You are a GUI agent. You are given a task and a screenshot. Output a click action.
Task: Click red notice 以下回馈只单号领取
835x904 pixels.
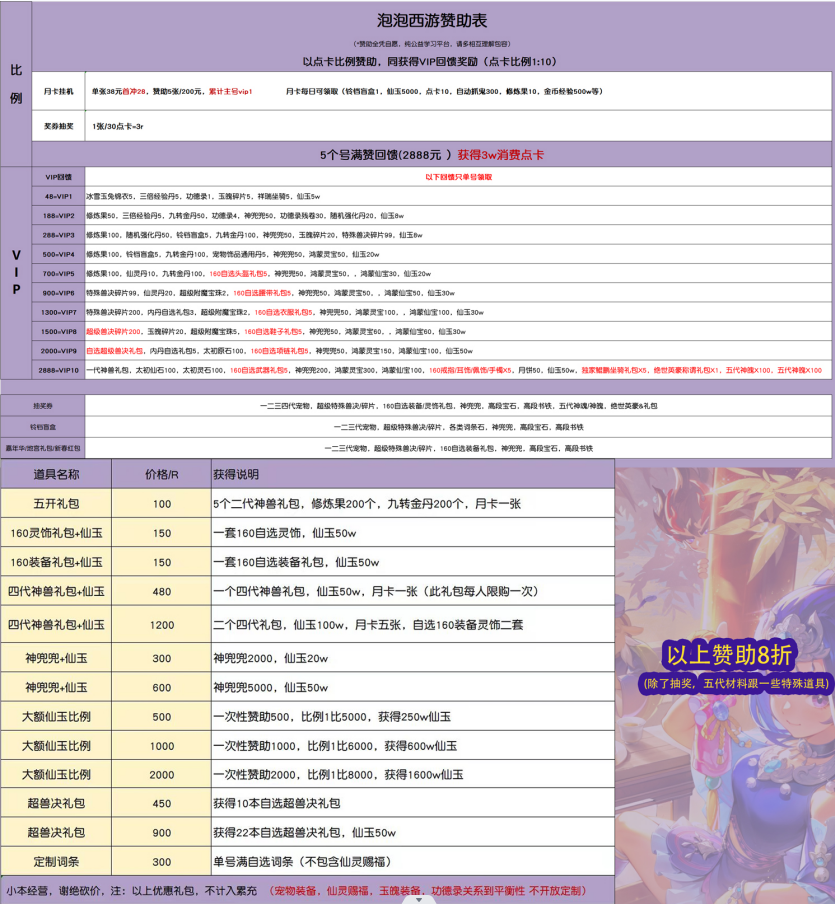coord(458,177)
